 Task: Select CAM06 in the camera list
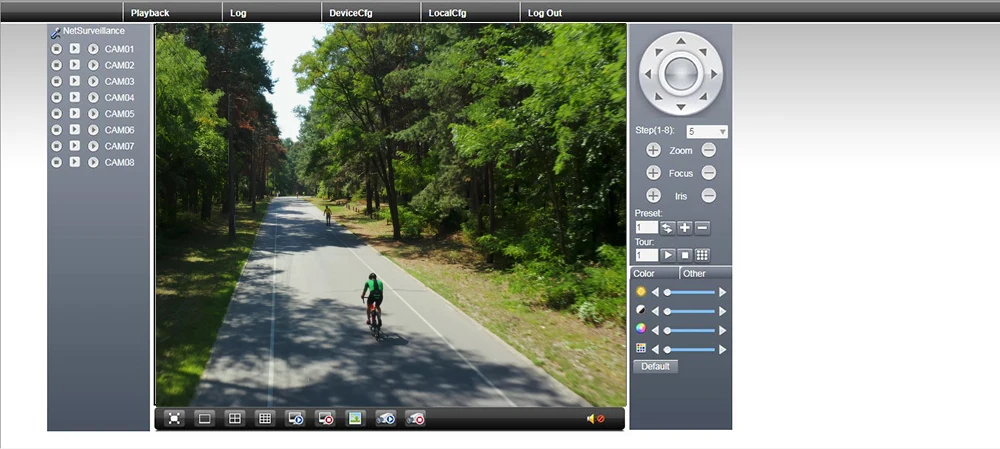coord(119,130)
